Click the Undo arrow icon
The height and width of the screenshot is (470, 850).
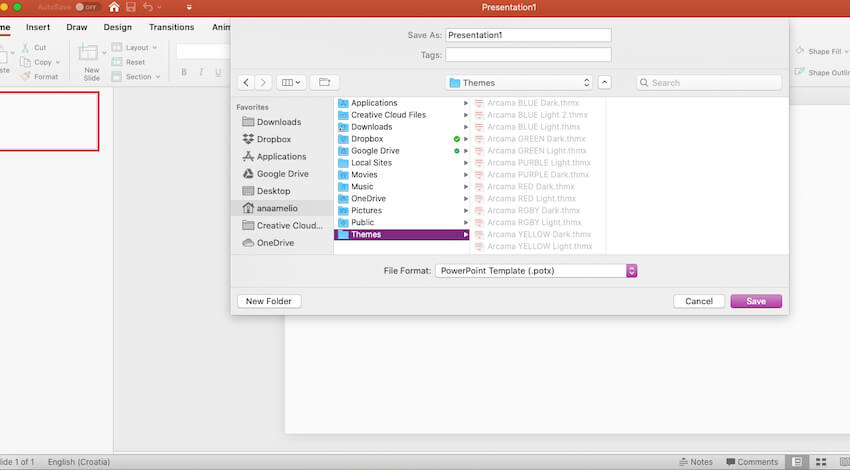click(147, 7)
